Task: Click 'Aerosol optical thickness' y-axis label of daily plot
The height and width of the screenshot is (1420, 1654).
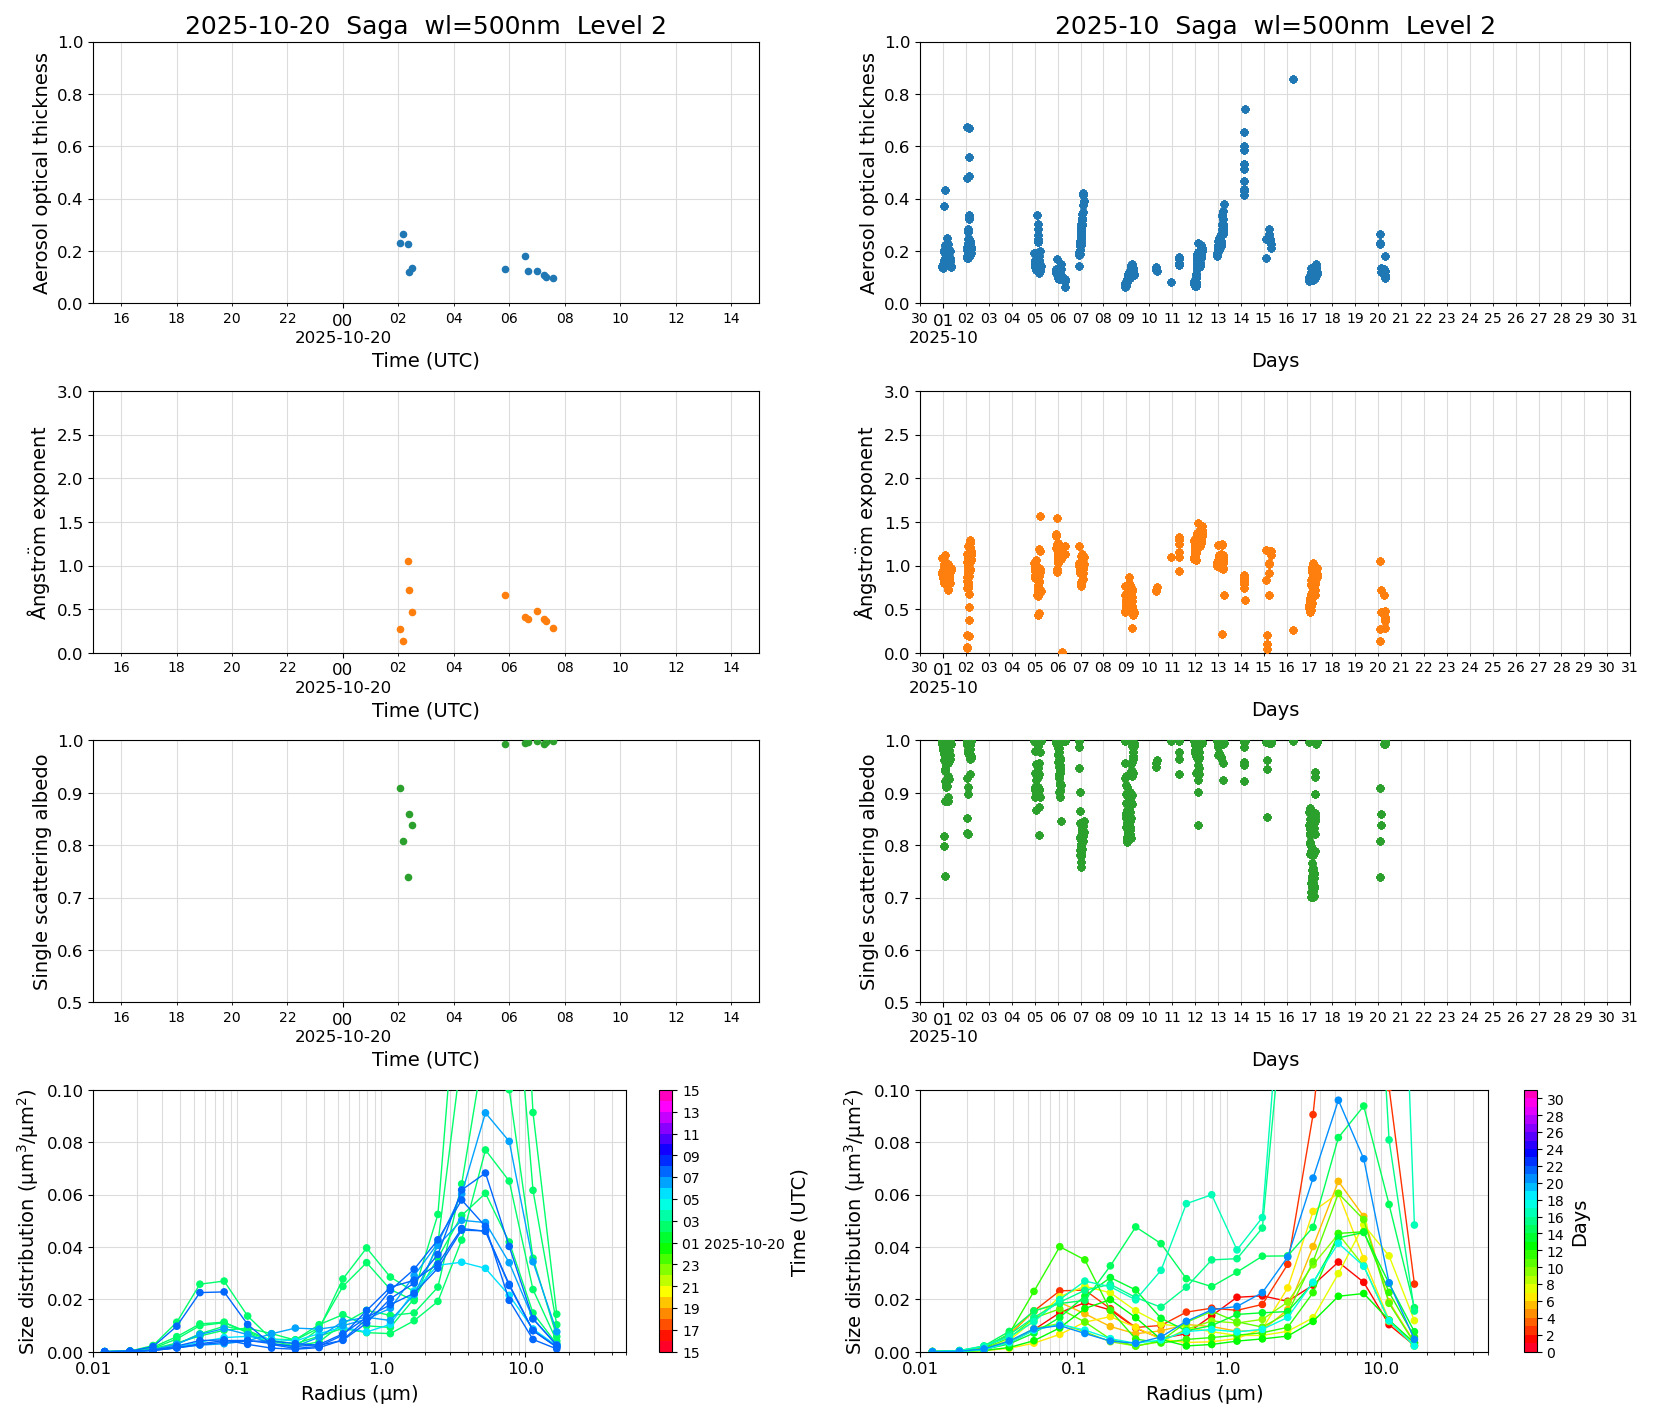Action: (41, 173)
